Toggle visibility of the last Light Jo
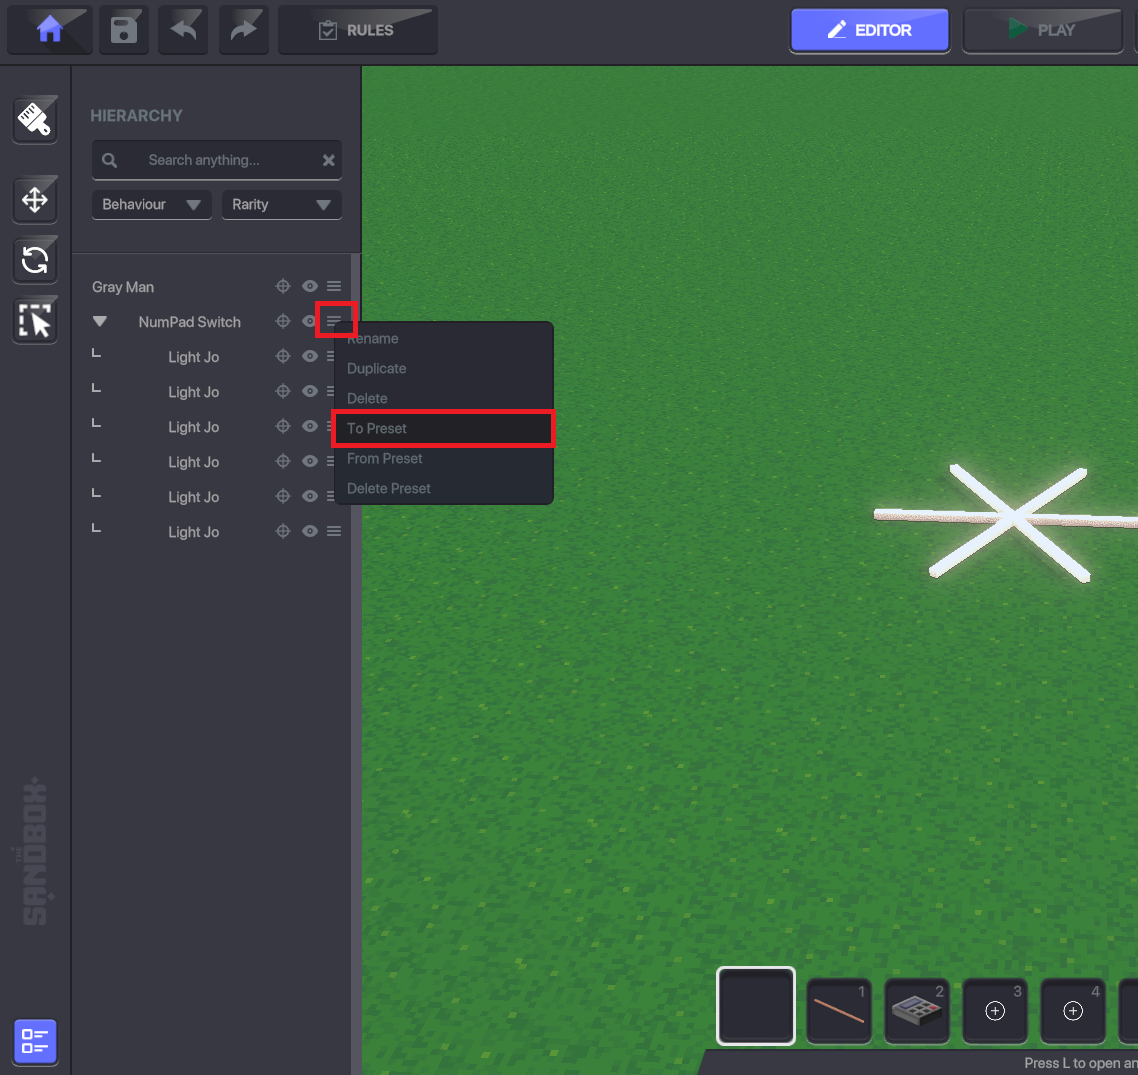This screenshot has height=1075, width=1138. [x=310, y=532]
